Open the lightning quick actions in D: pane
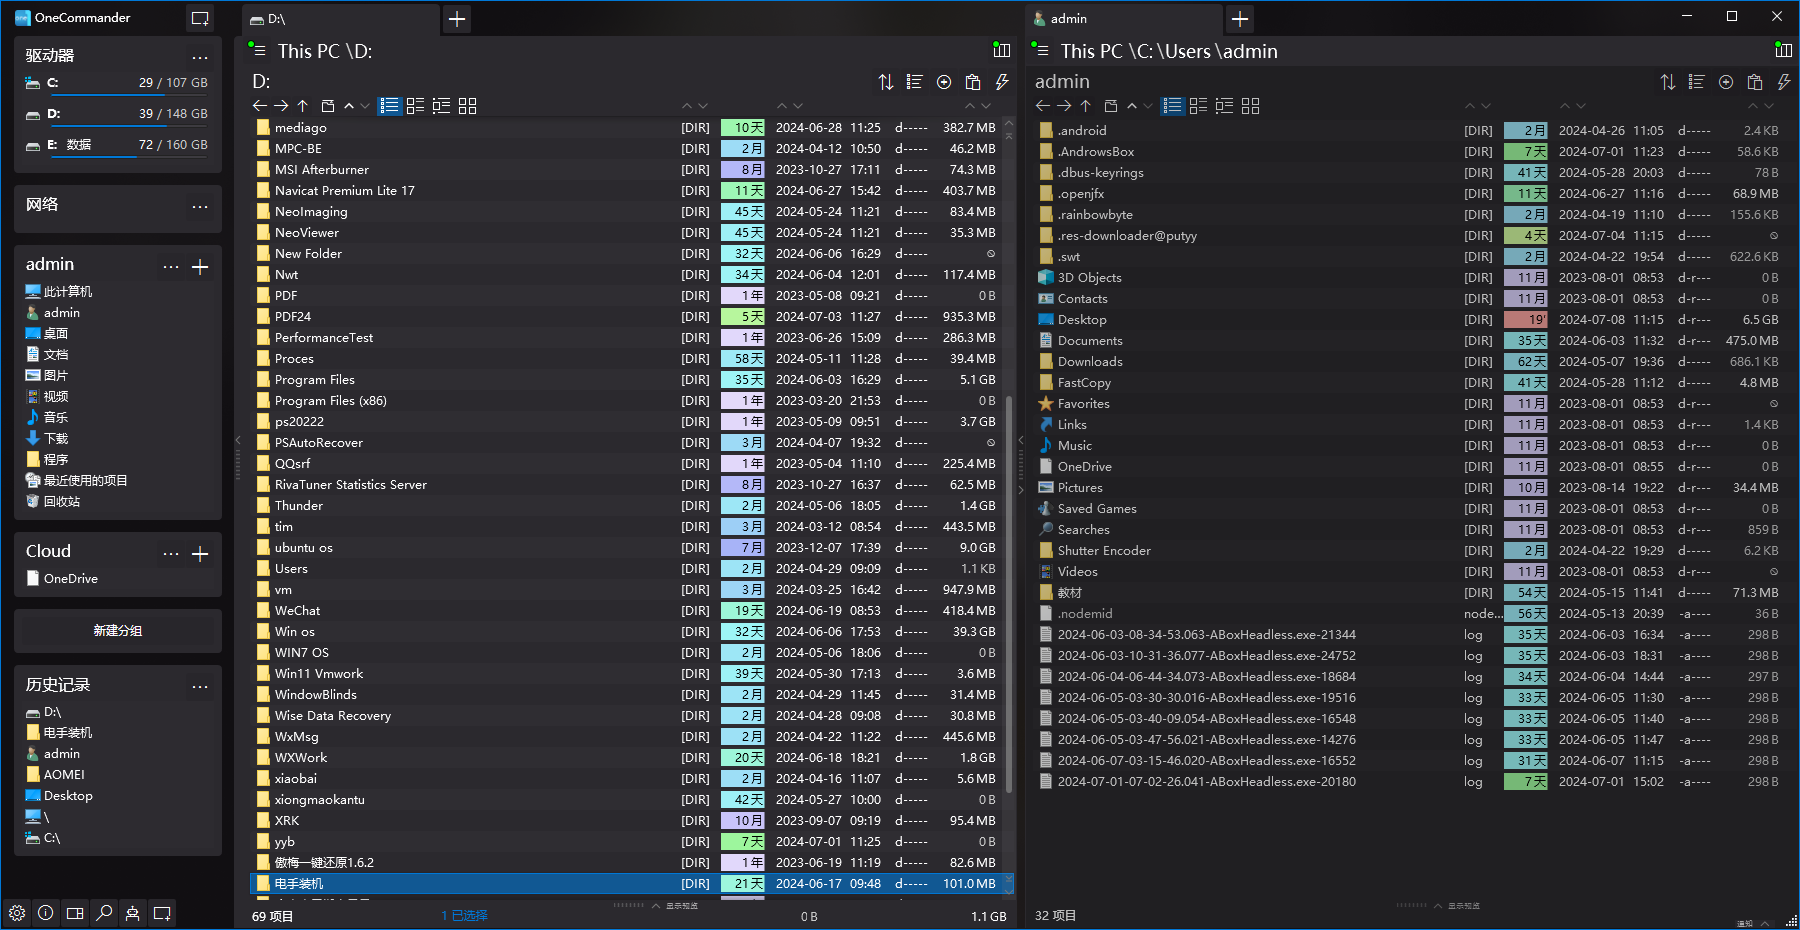The height and width of the screenshot is (930, 1800). coord(1001,82)
